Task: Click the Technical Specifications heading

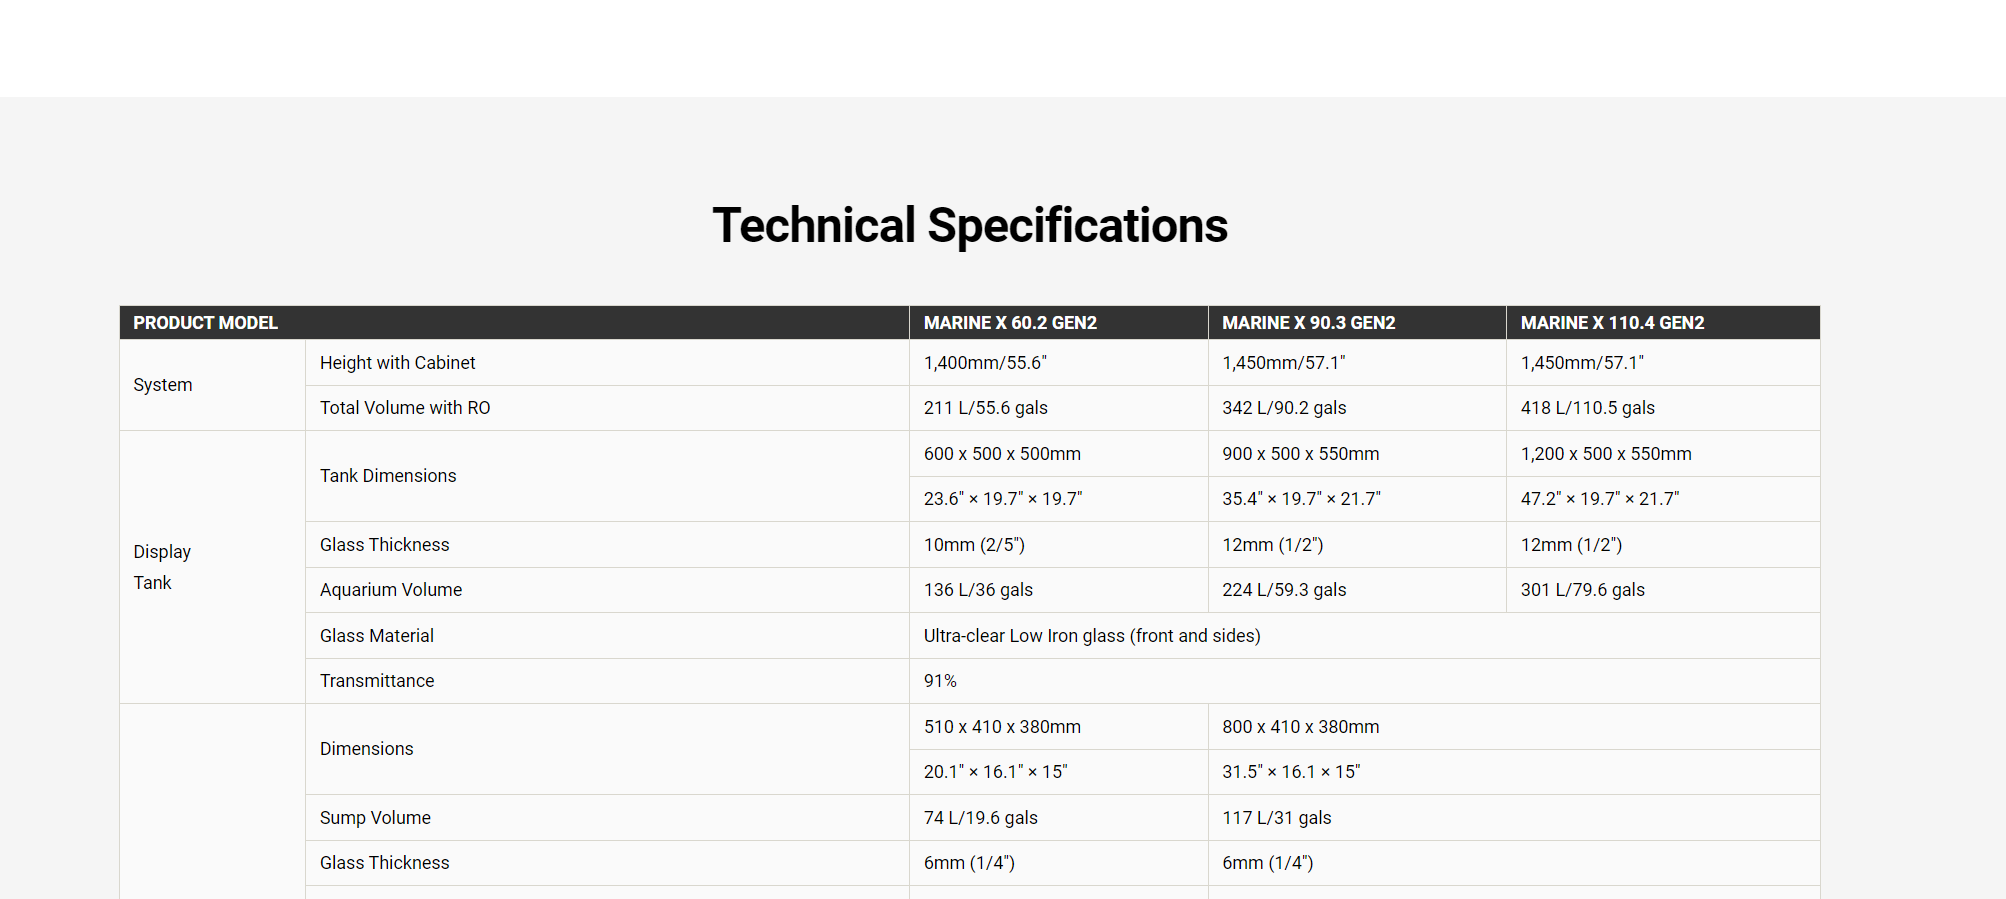Action: click(970, 226)
